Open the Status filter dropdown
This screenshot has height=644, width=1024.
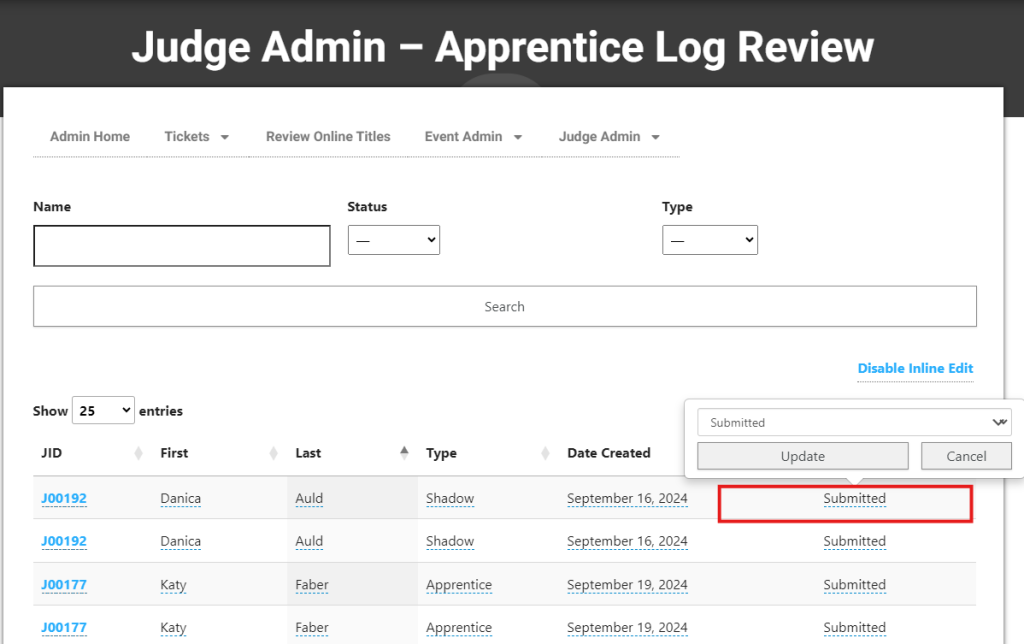[393, 240]
